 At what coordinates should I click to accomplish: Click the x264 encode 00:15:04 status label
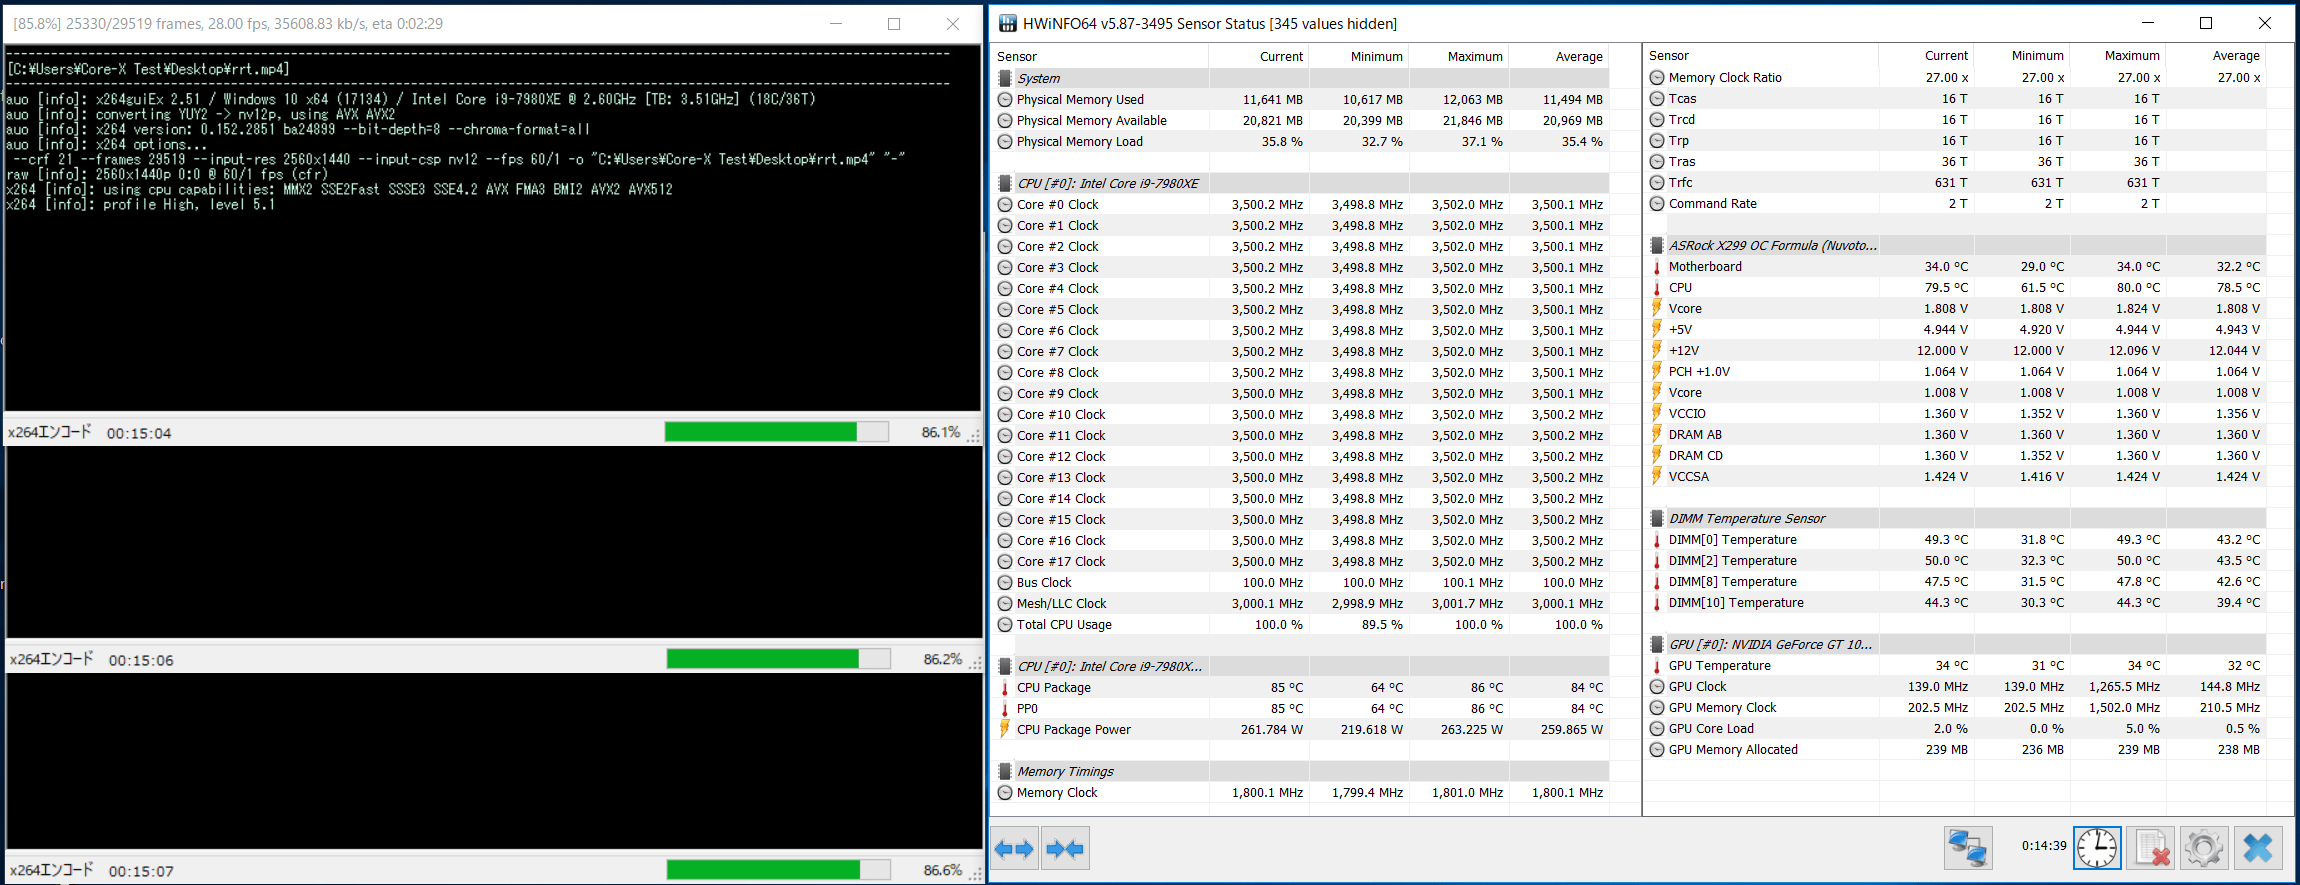(x=90, y=432)
